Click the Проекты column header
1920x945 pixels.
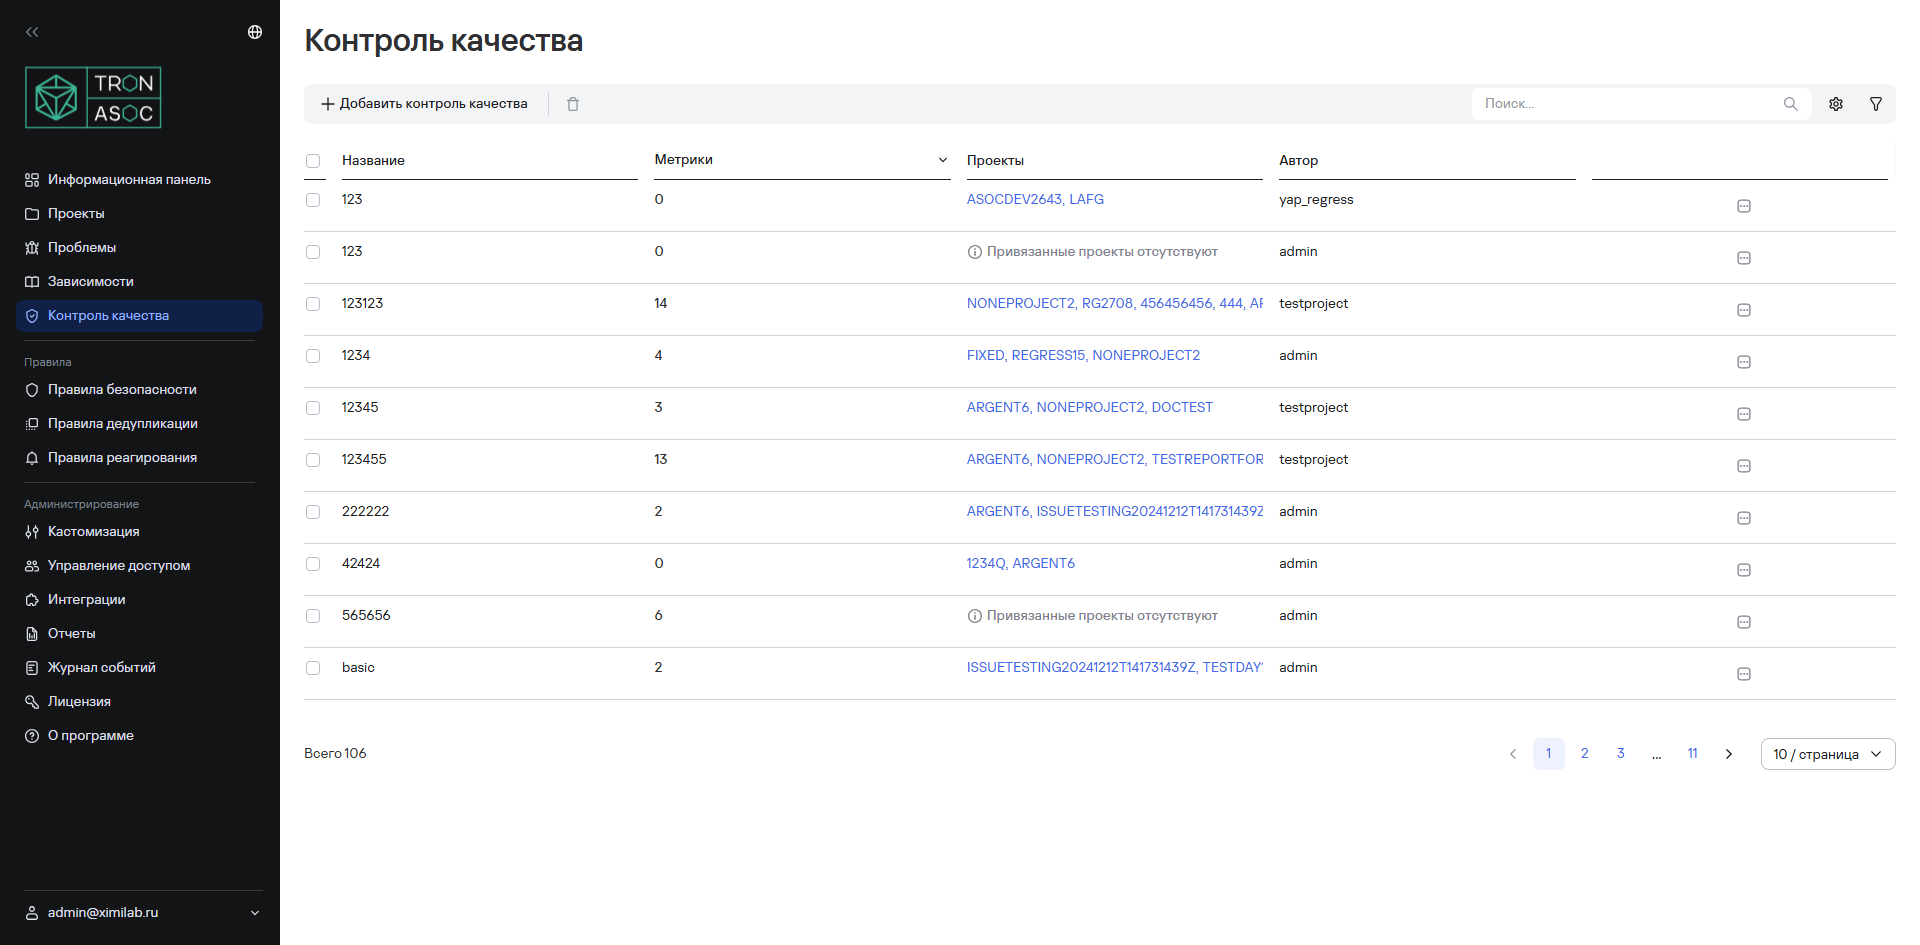tap(995, 161)
